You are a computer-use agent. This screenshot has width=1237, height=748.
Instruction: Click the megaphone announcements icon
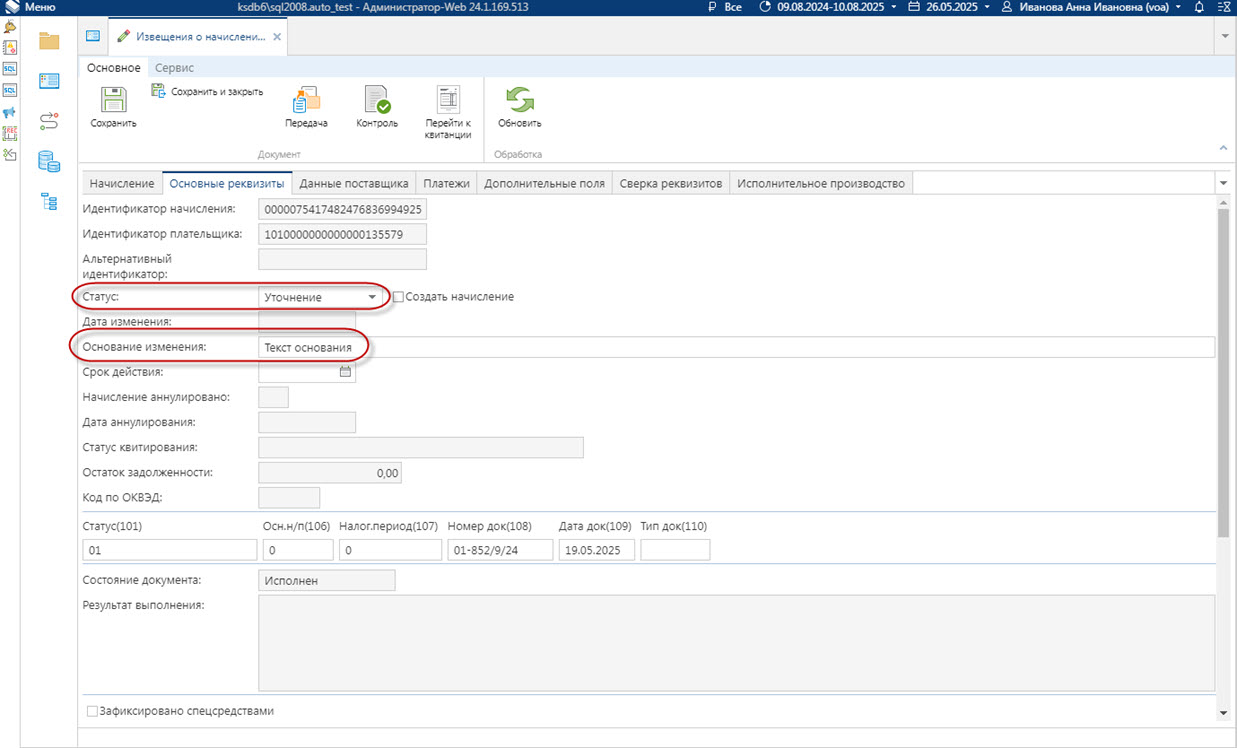[9, 112]
